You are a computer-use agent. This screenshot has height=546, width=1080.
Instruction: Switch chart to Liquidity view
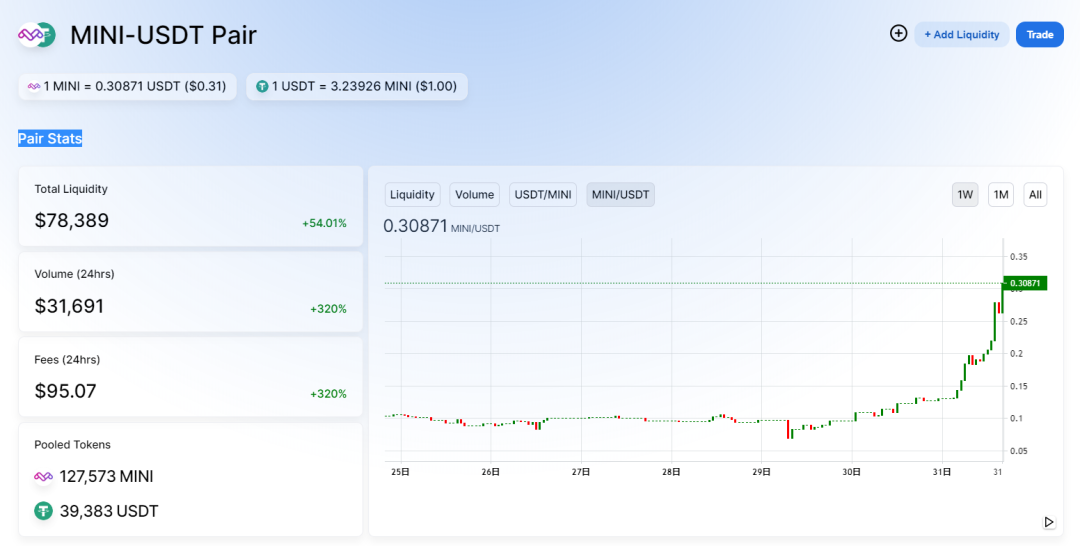coord(412,195)
